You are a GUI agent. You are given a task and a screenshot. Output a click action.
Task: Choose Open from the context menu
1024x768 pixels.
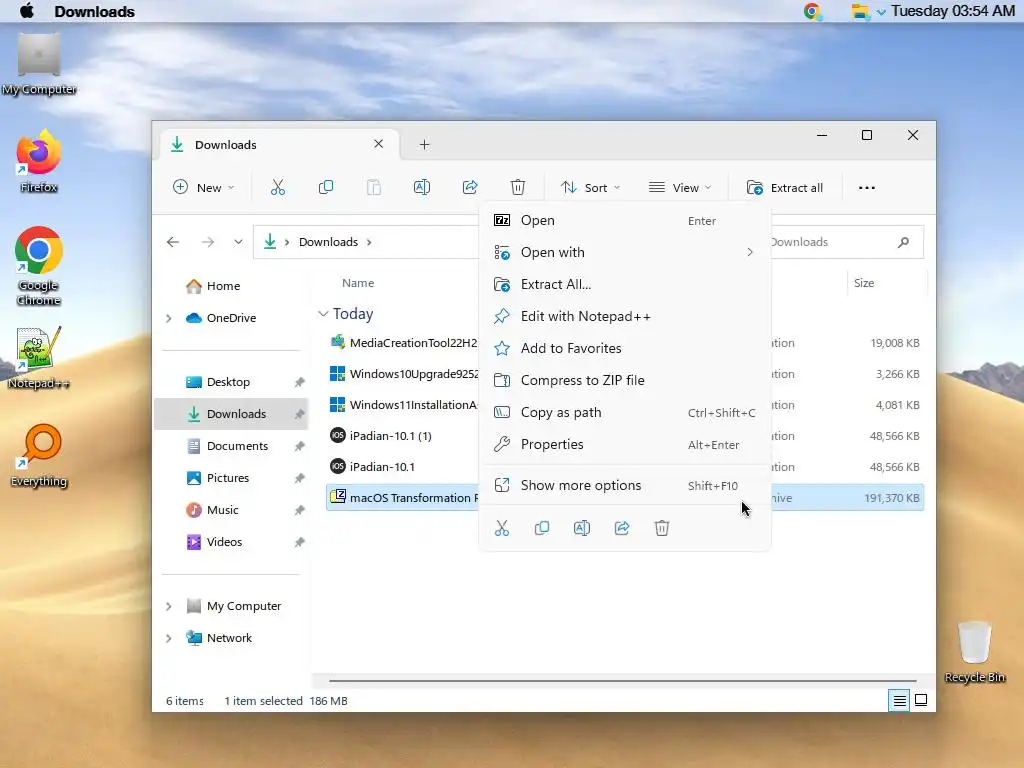point(624,221)
